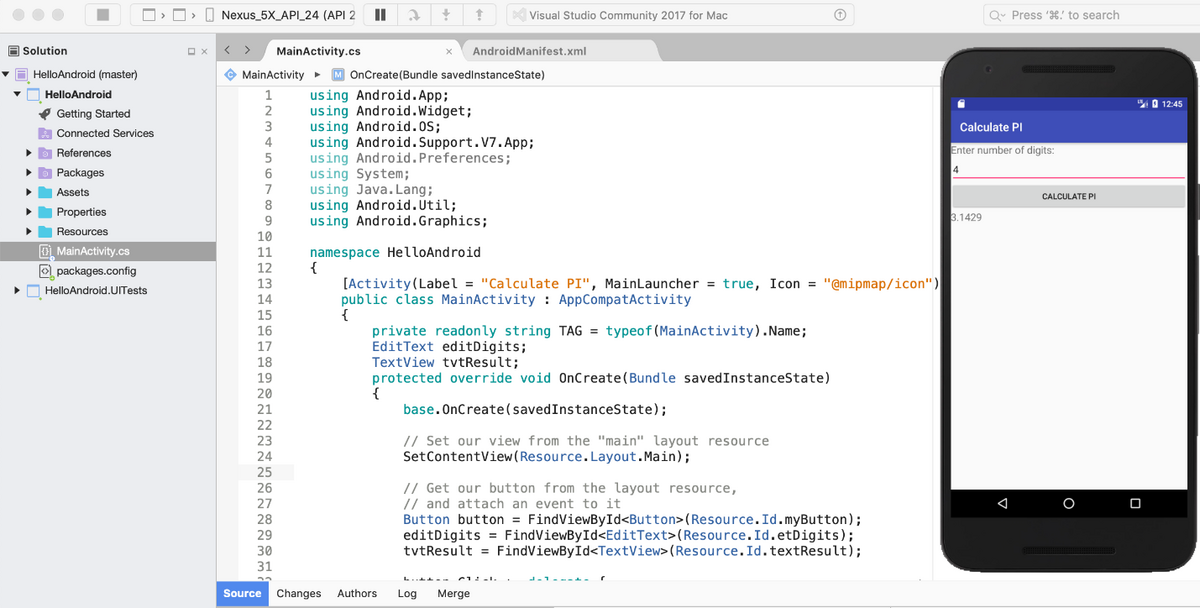This screenshot has width=1200, height=608.
Task: Click the base.OnCreate(savedInstanceState) code line
Action: click(535, 409)
